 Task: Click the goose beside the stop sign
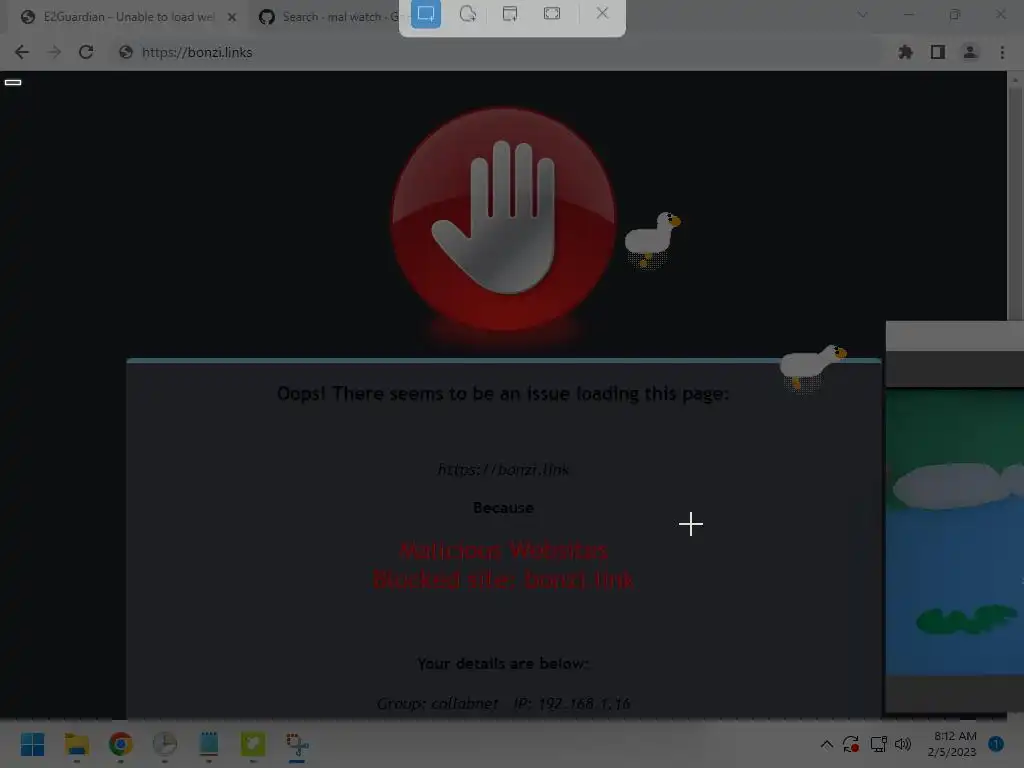point(652,239)
